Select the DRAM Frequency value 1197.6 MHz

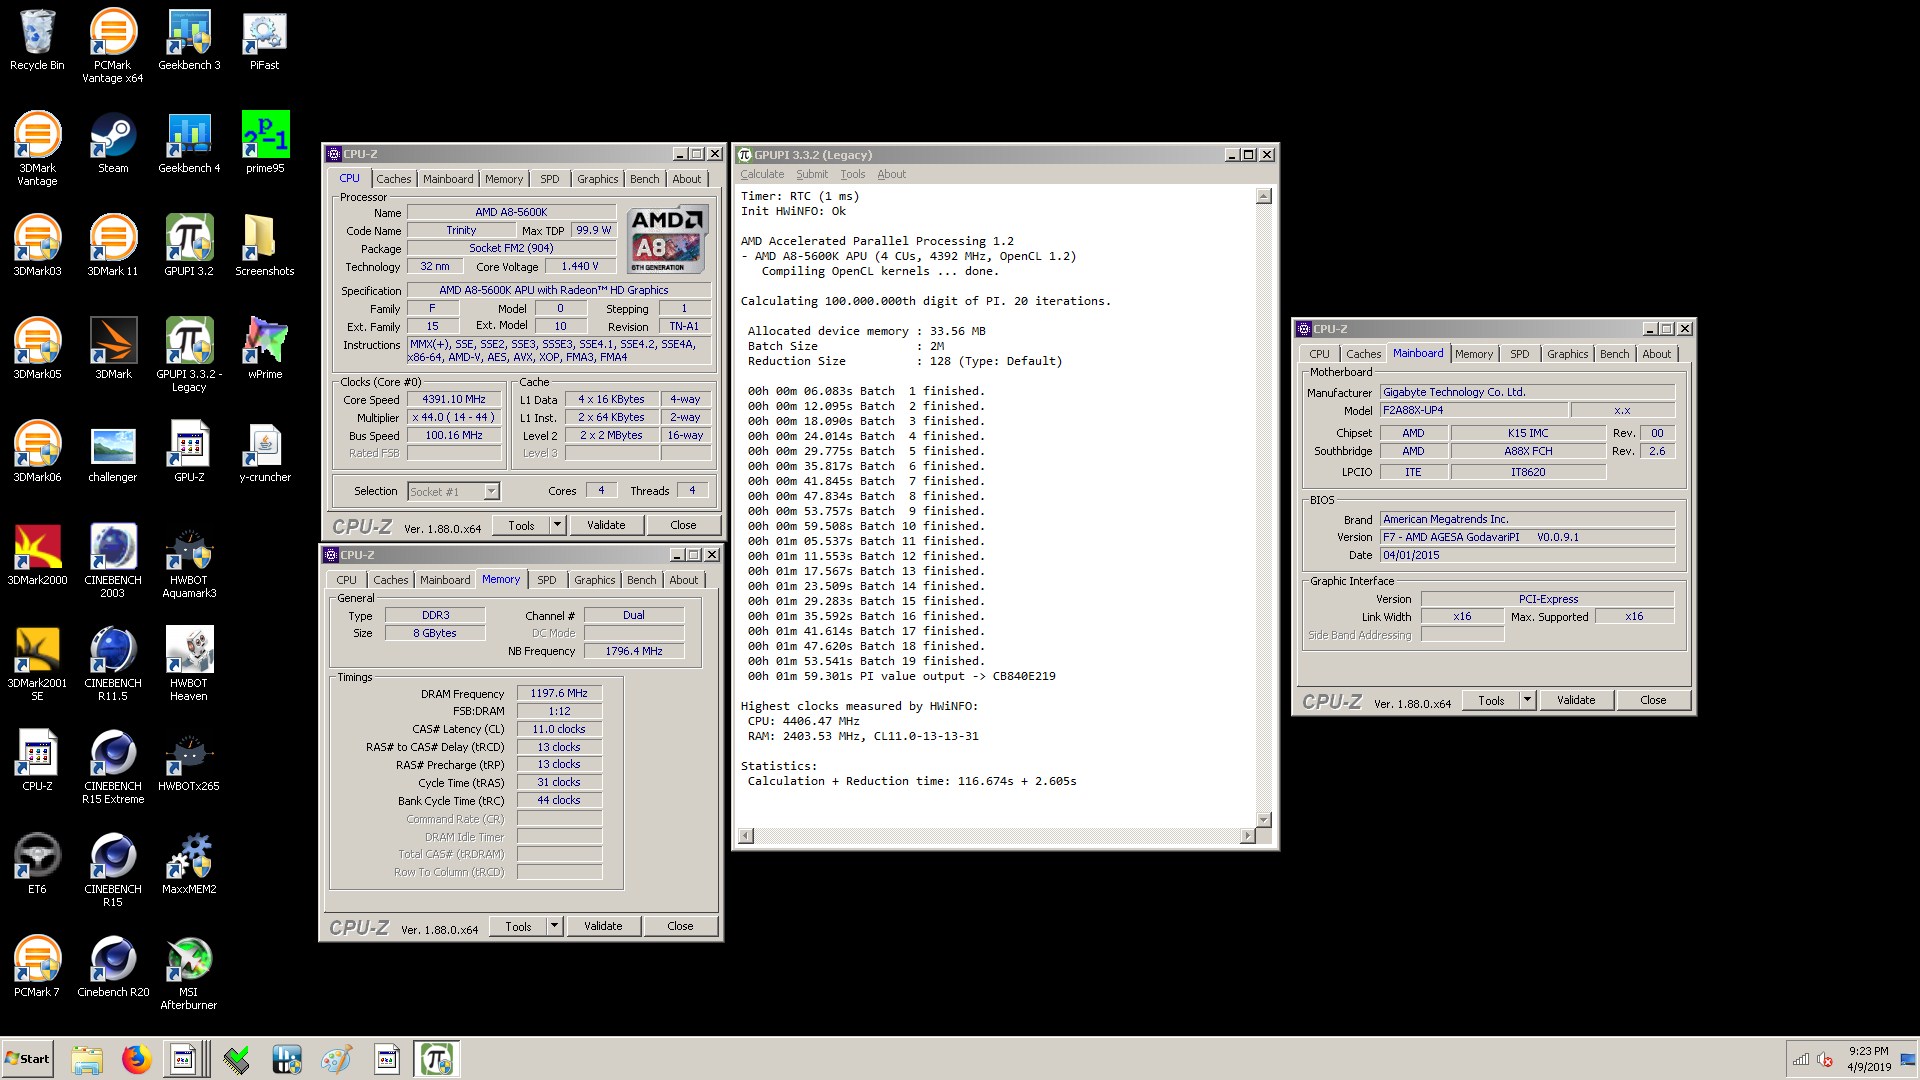[559, 693]
